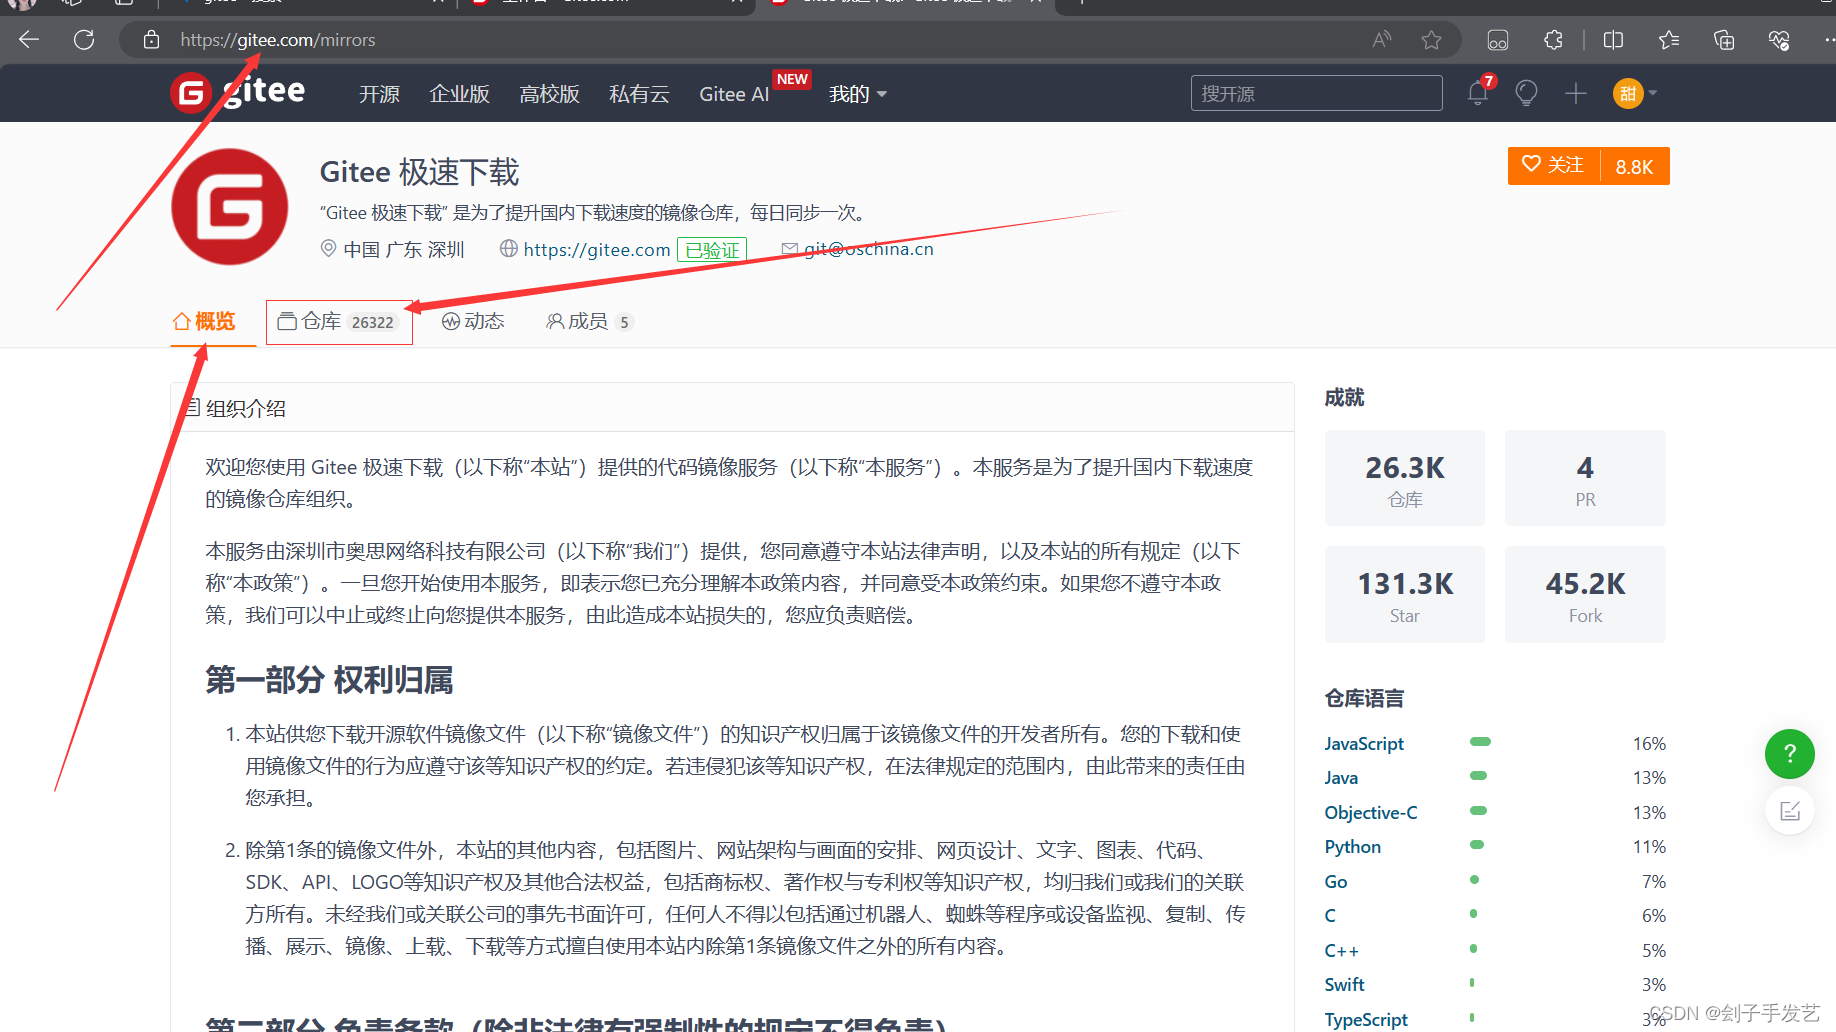The width and height of the screenshot is (1836, 1032).
Task: Open the 26.3K 仓库 achievement card
Action: tap(1404, 478)
